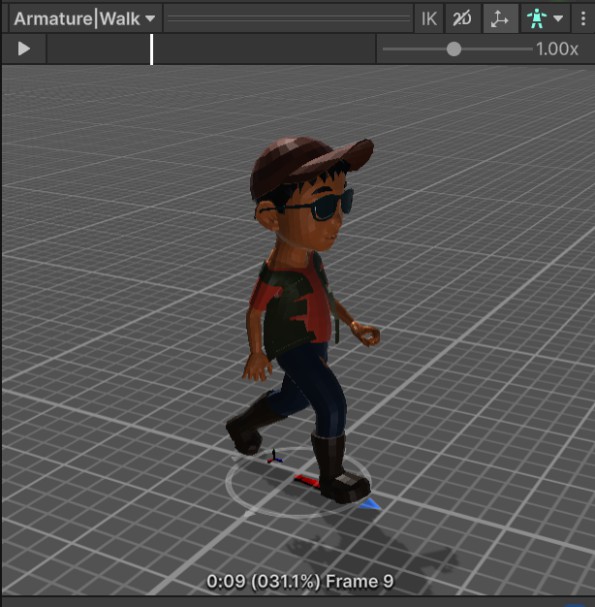Screen dimensions: 595x607
Task: Click the blue forward-direction arrow gizmo
Action: tap(370, 504)
